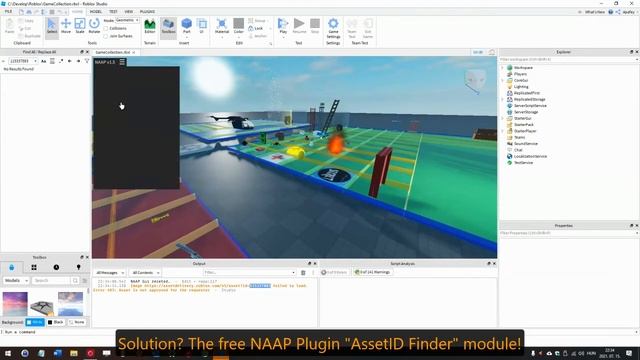Open the FILE menu

click(8, 11)
